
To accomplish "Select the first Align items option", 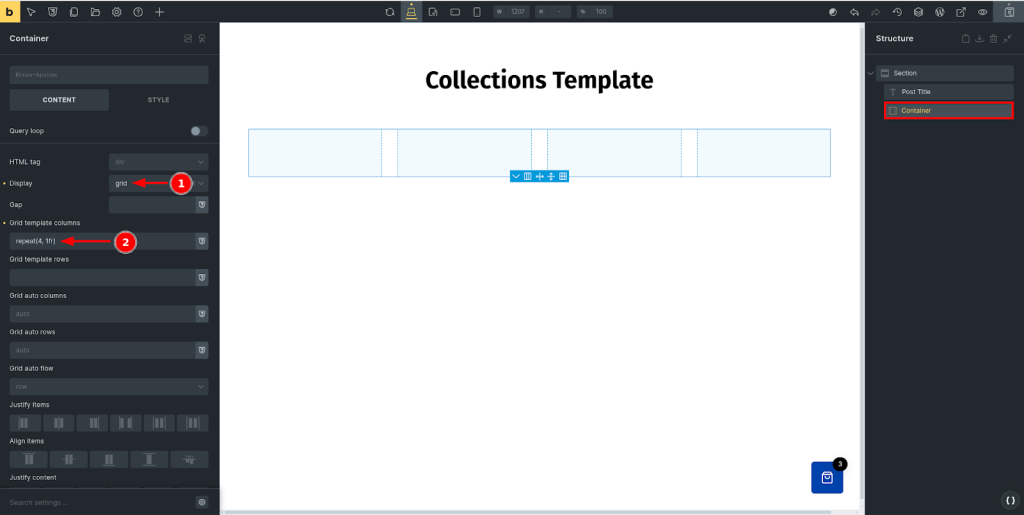I will [x=29, y=459].
